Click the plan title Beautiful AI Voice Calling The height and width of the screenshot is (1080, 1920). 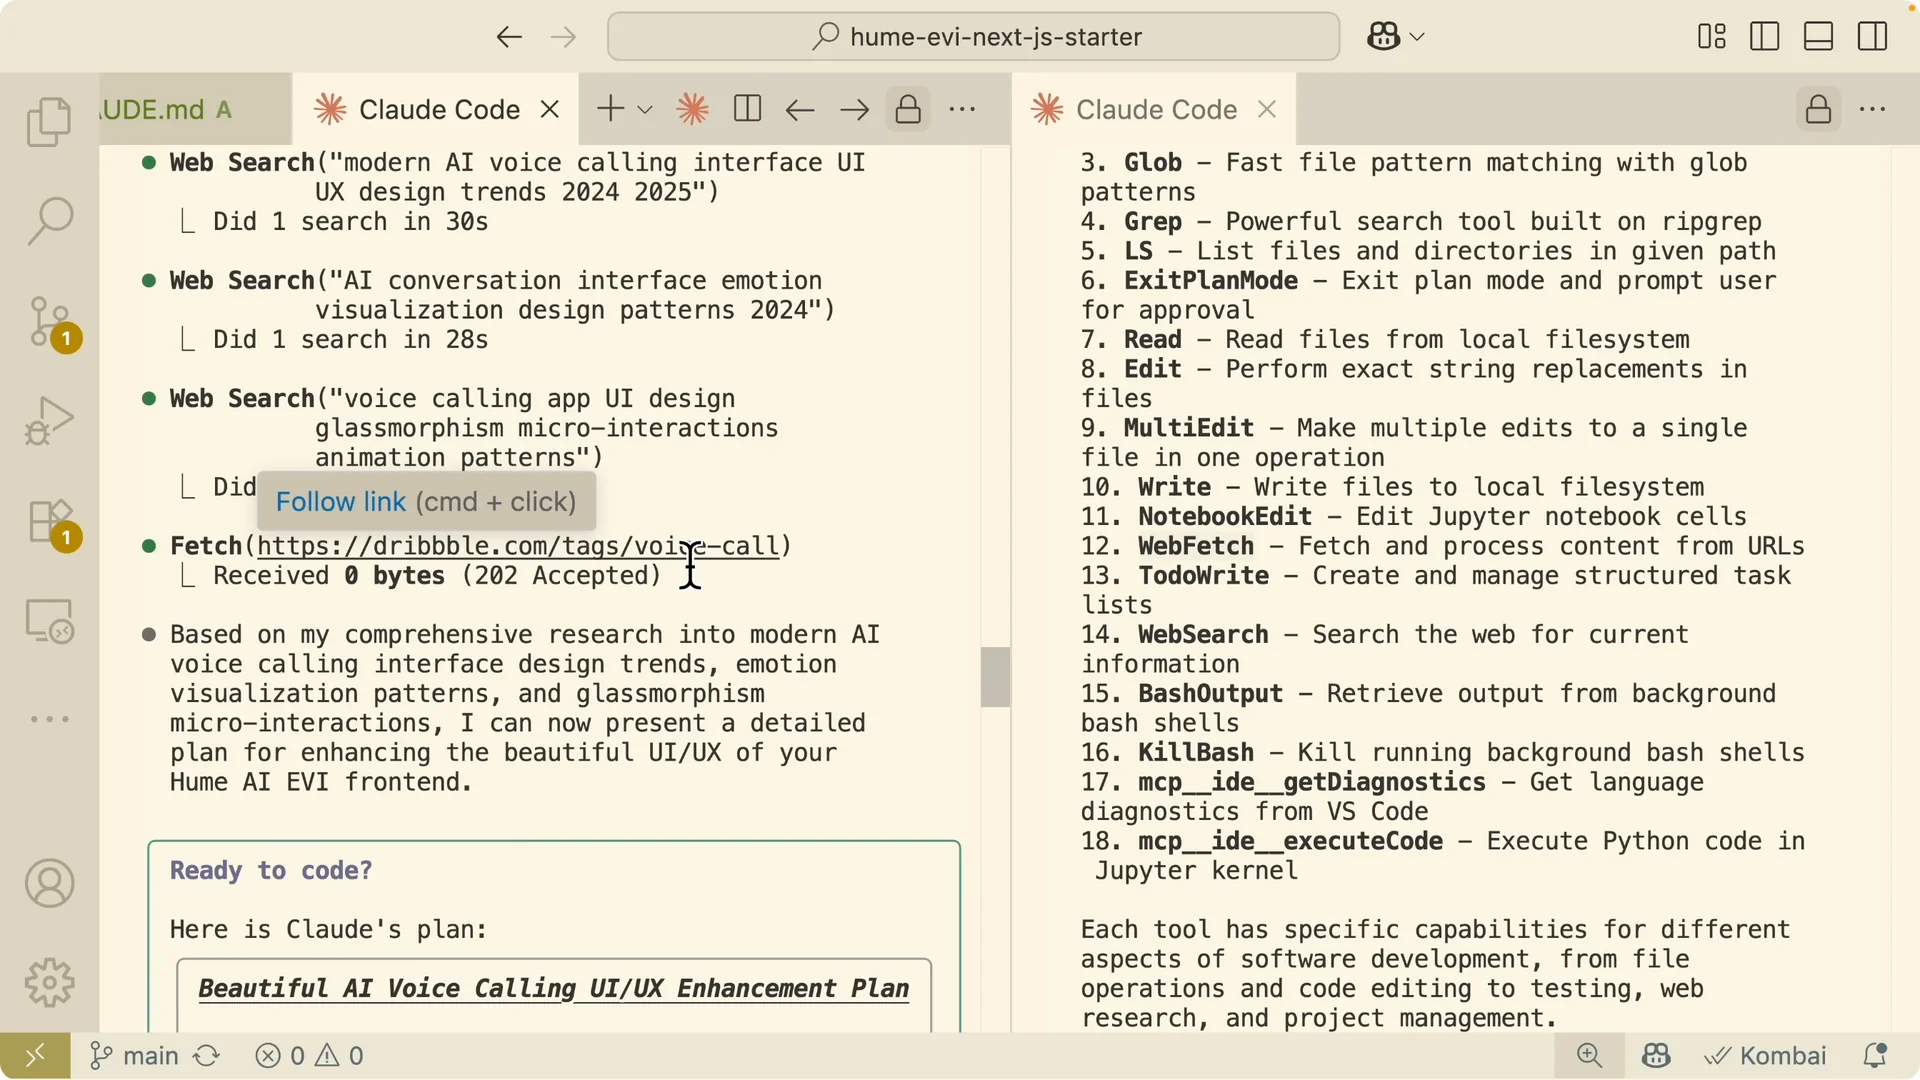[553, 989]
